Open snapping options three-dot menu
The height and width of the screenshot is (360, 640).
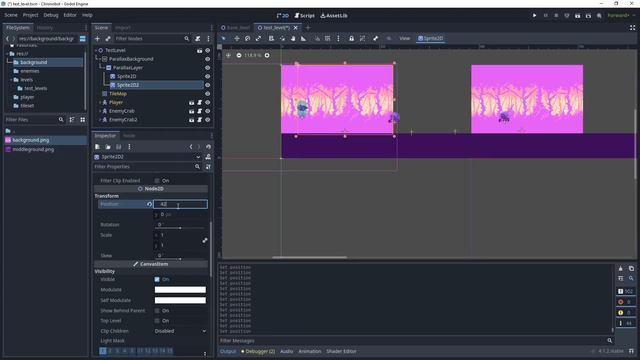[338, 38]
